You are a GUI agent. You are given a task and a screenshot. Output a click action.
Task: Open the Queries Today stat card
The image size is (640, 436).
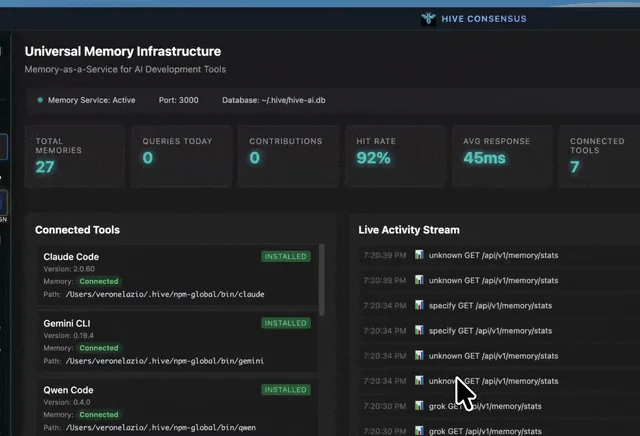[182, 156]
